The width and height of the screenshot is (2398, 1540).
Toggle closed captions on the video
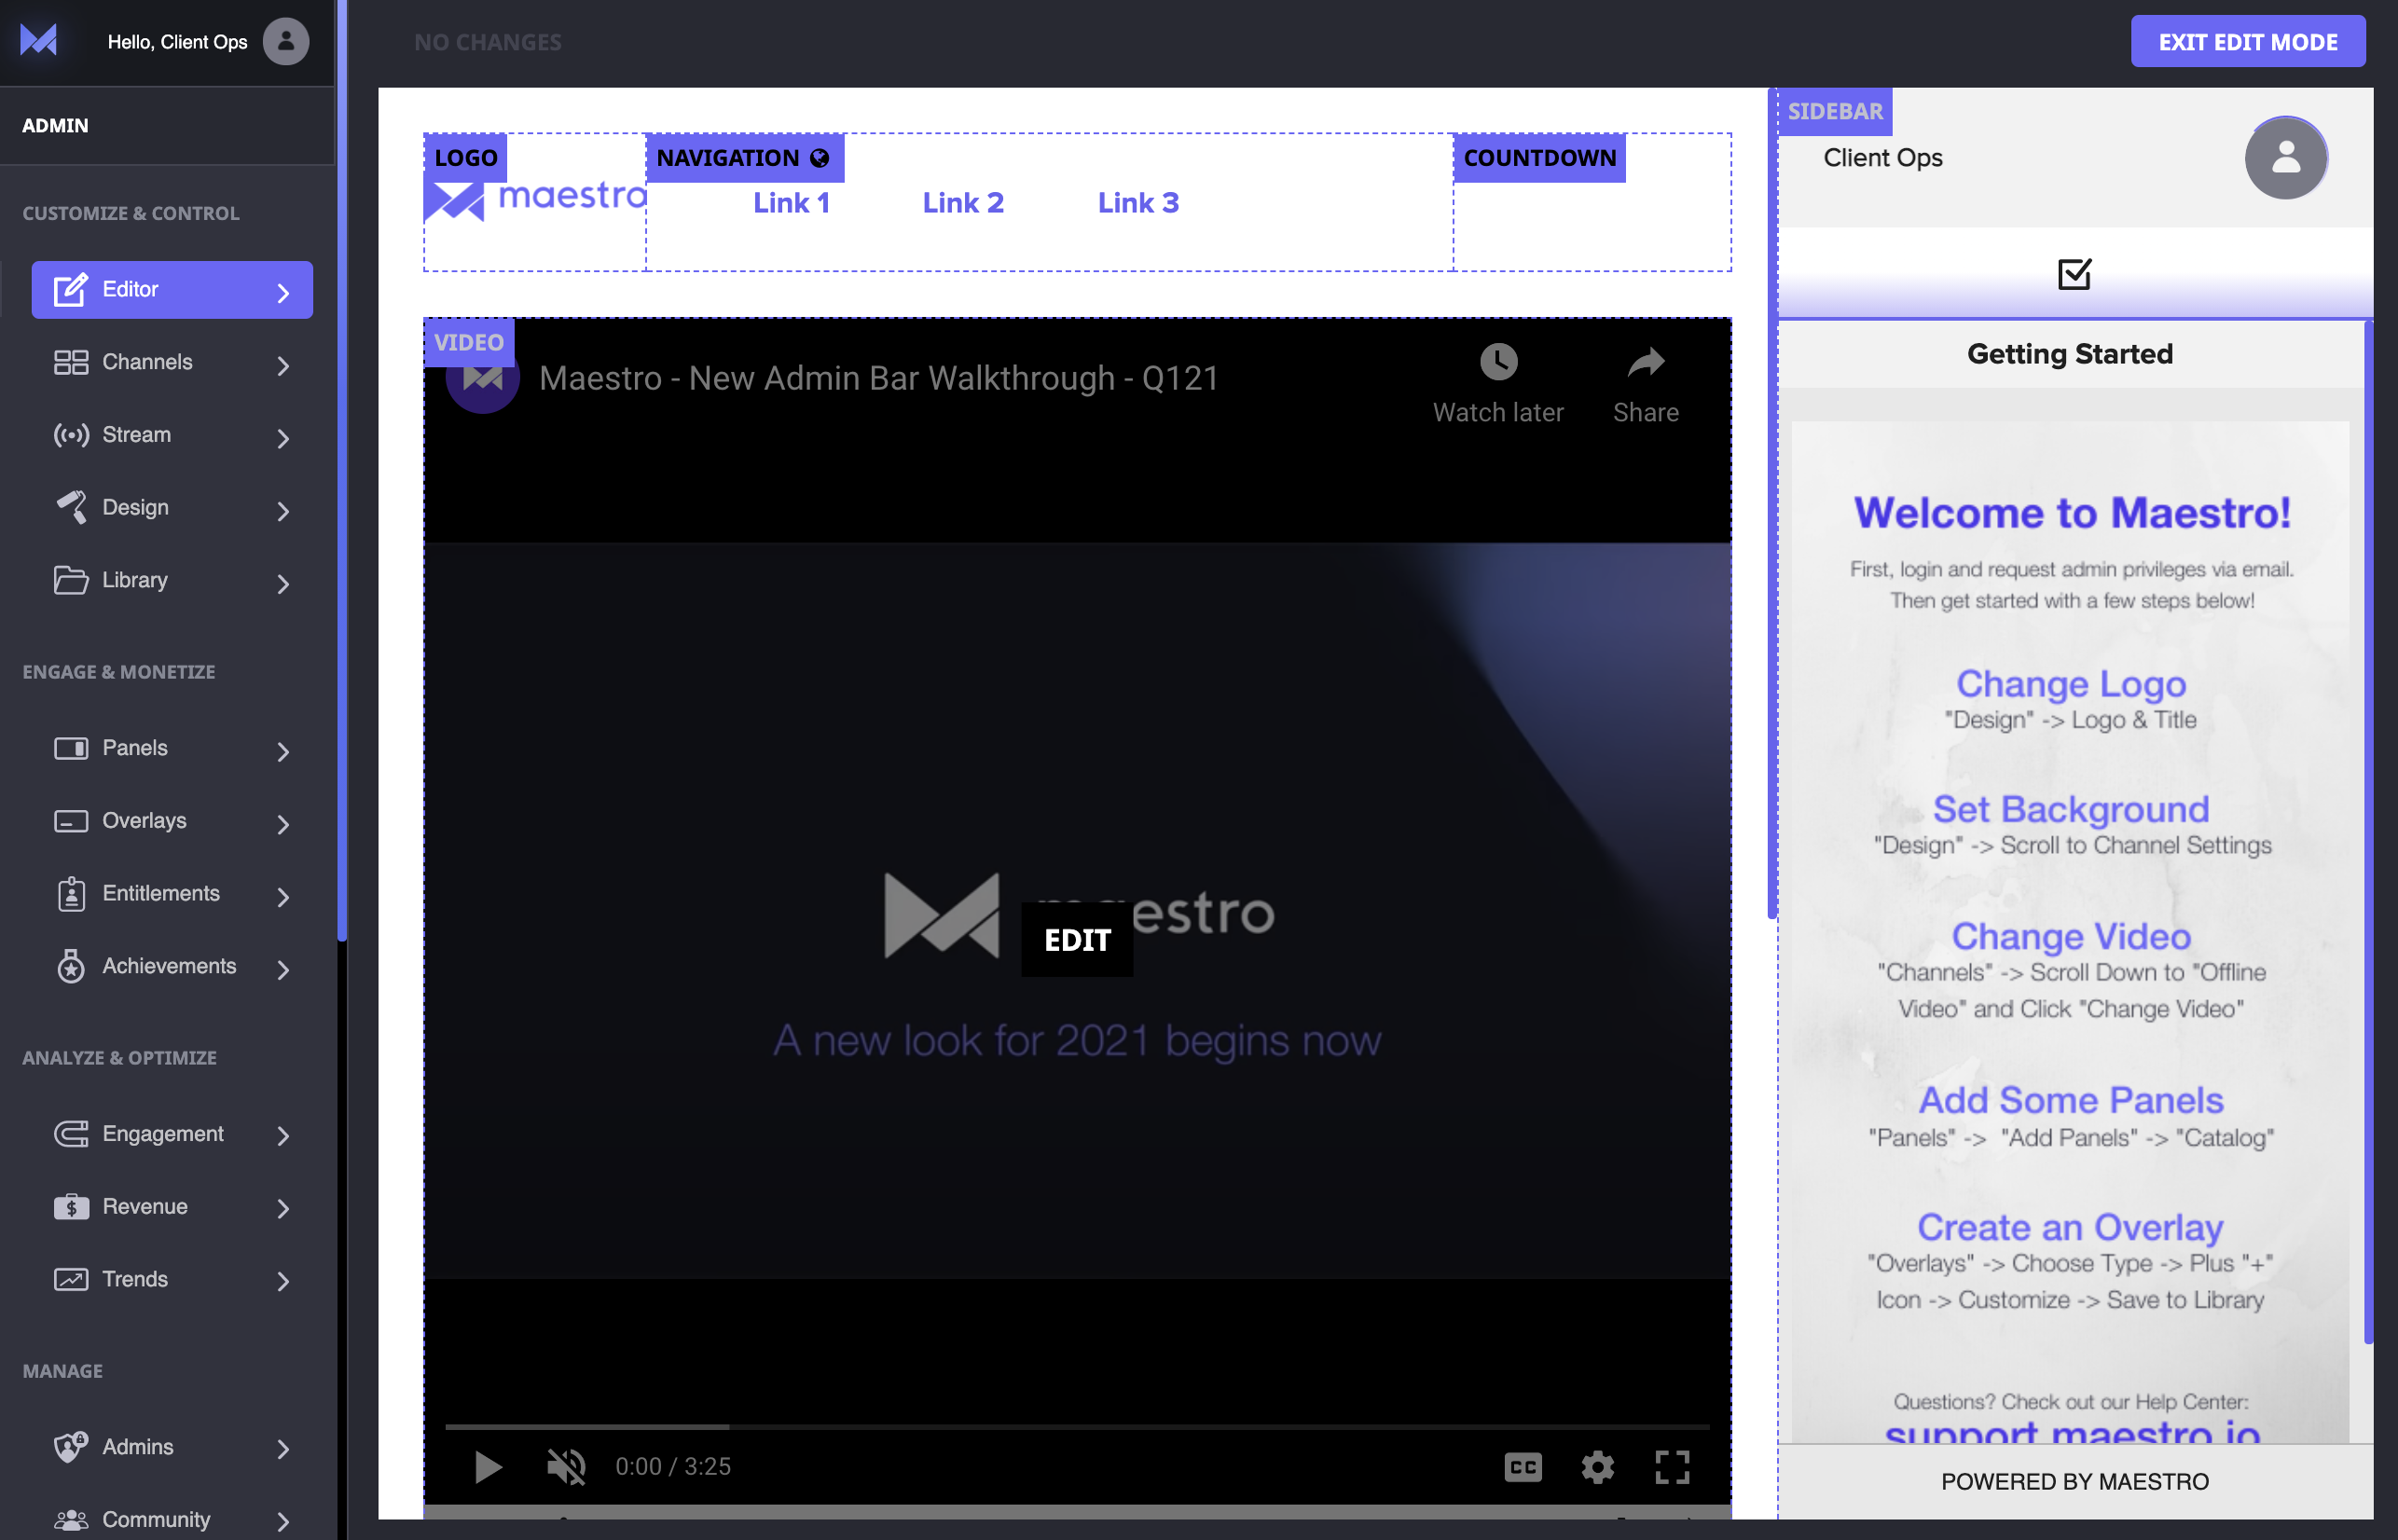1523,1467
